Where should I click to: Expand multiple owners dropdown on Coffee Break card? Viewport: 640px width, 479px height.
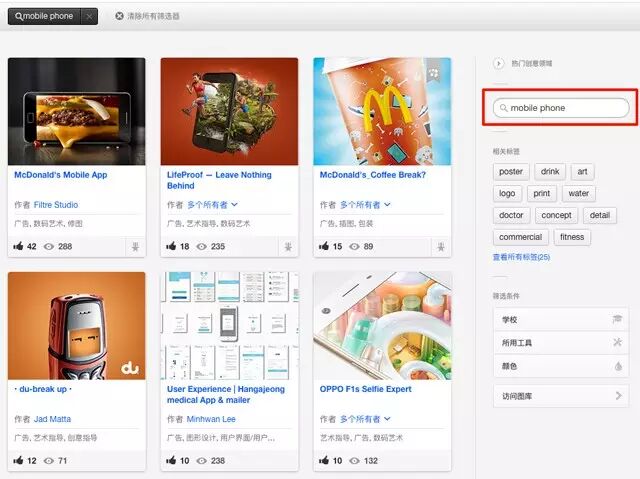pos(365,205)
